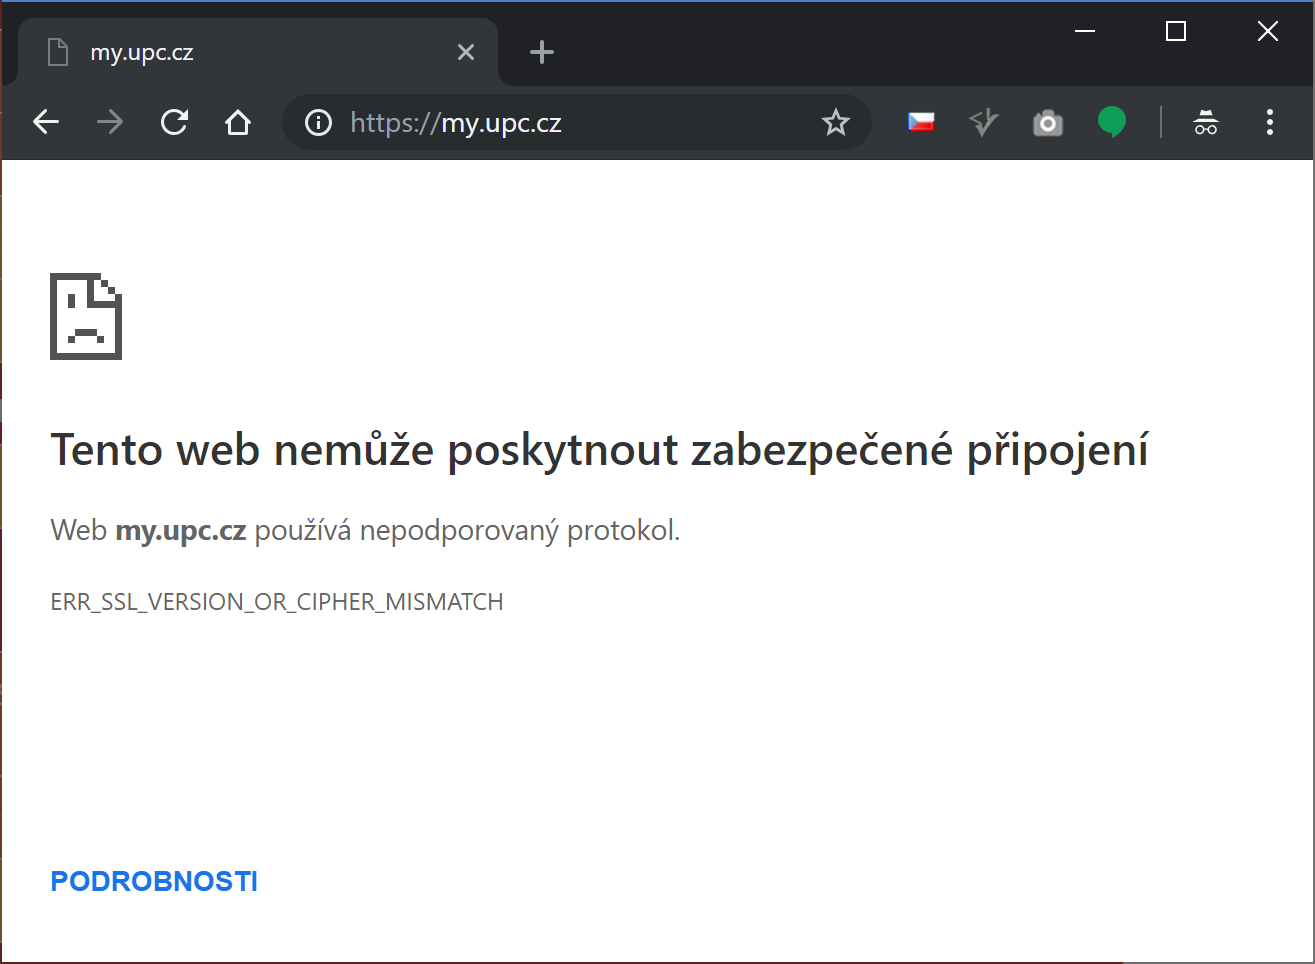Open a new browser tab
1315x964 pixels.
tap(542, 52)
